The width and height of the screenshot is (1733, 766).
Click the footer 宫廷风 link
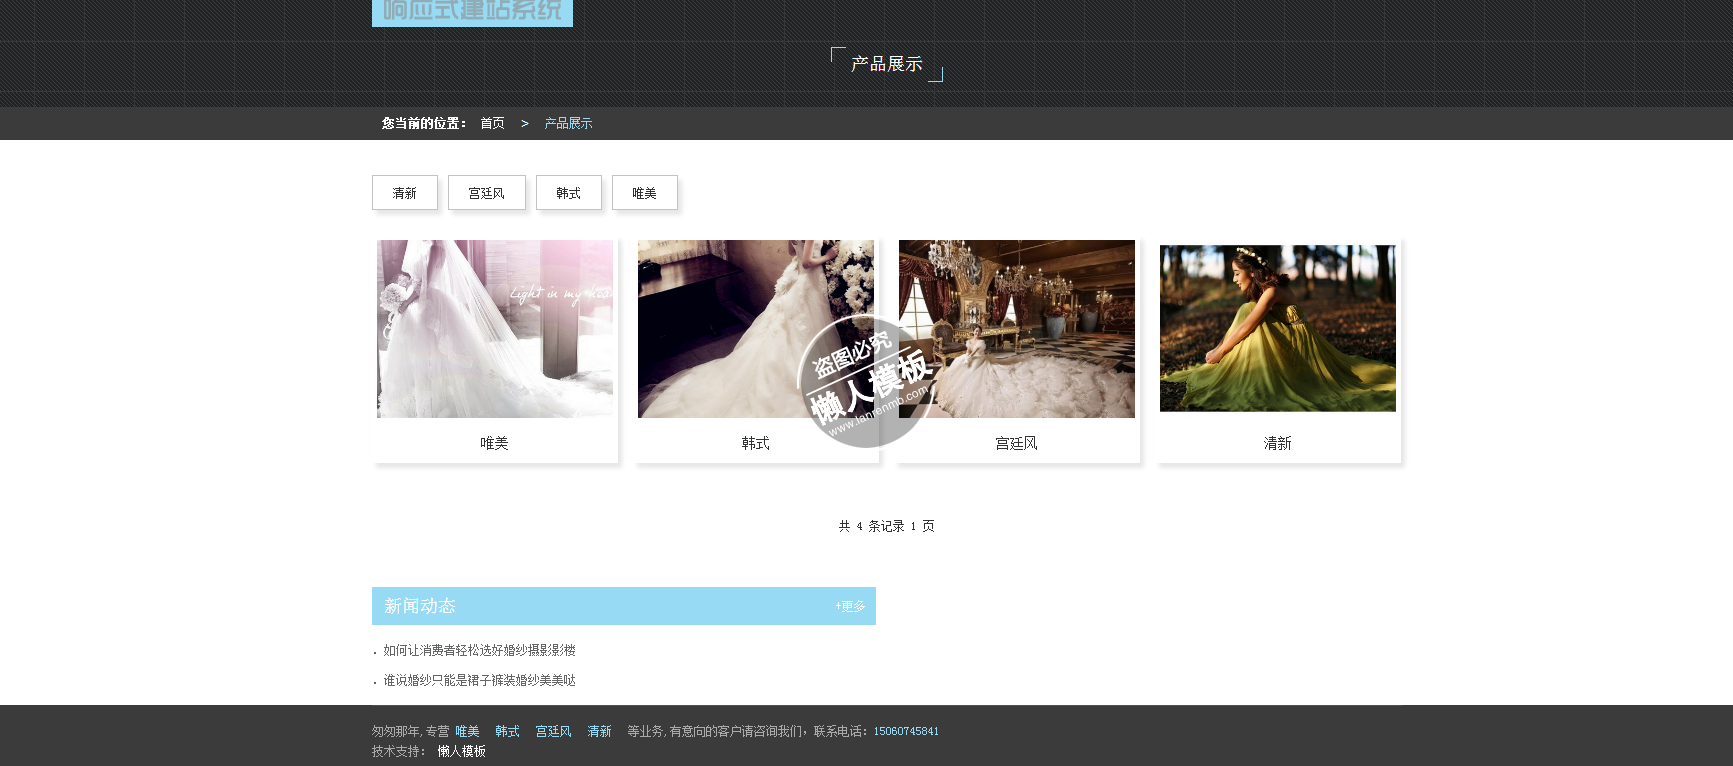[x=553, y=731]
